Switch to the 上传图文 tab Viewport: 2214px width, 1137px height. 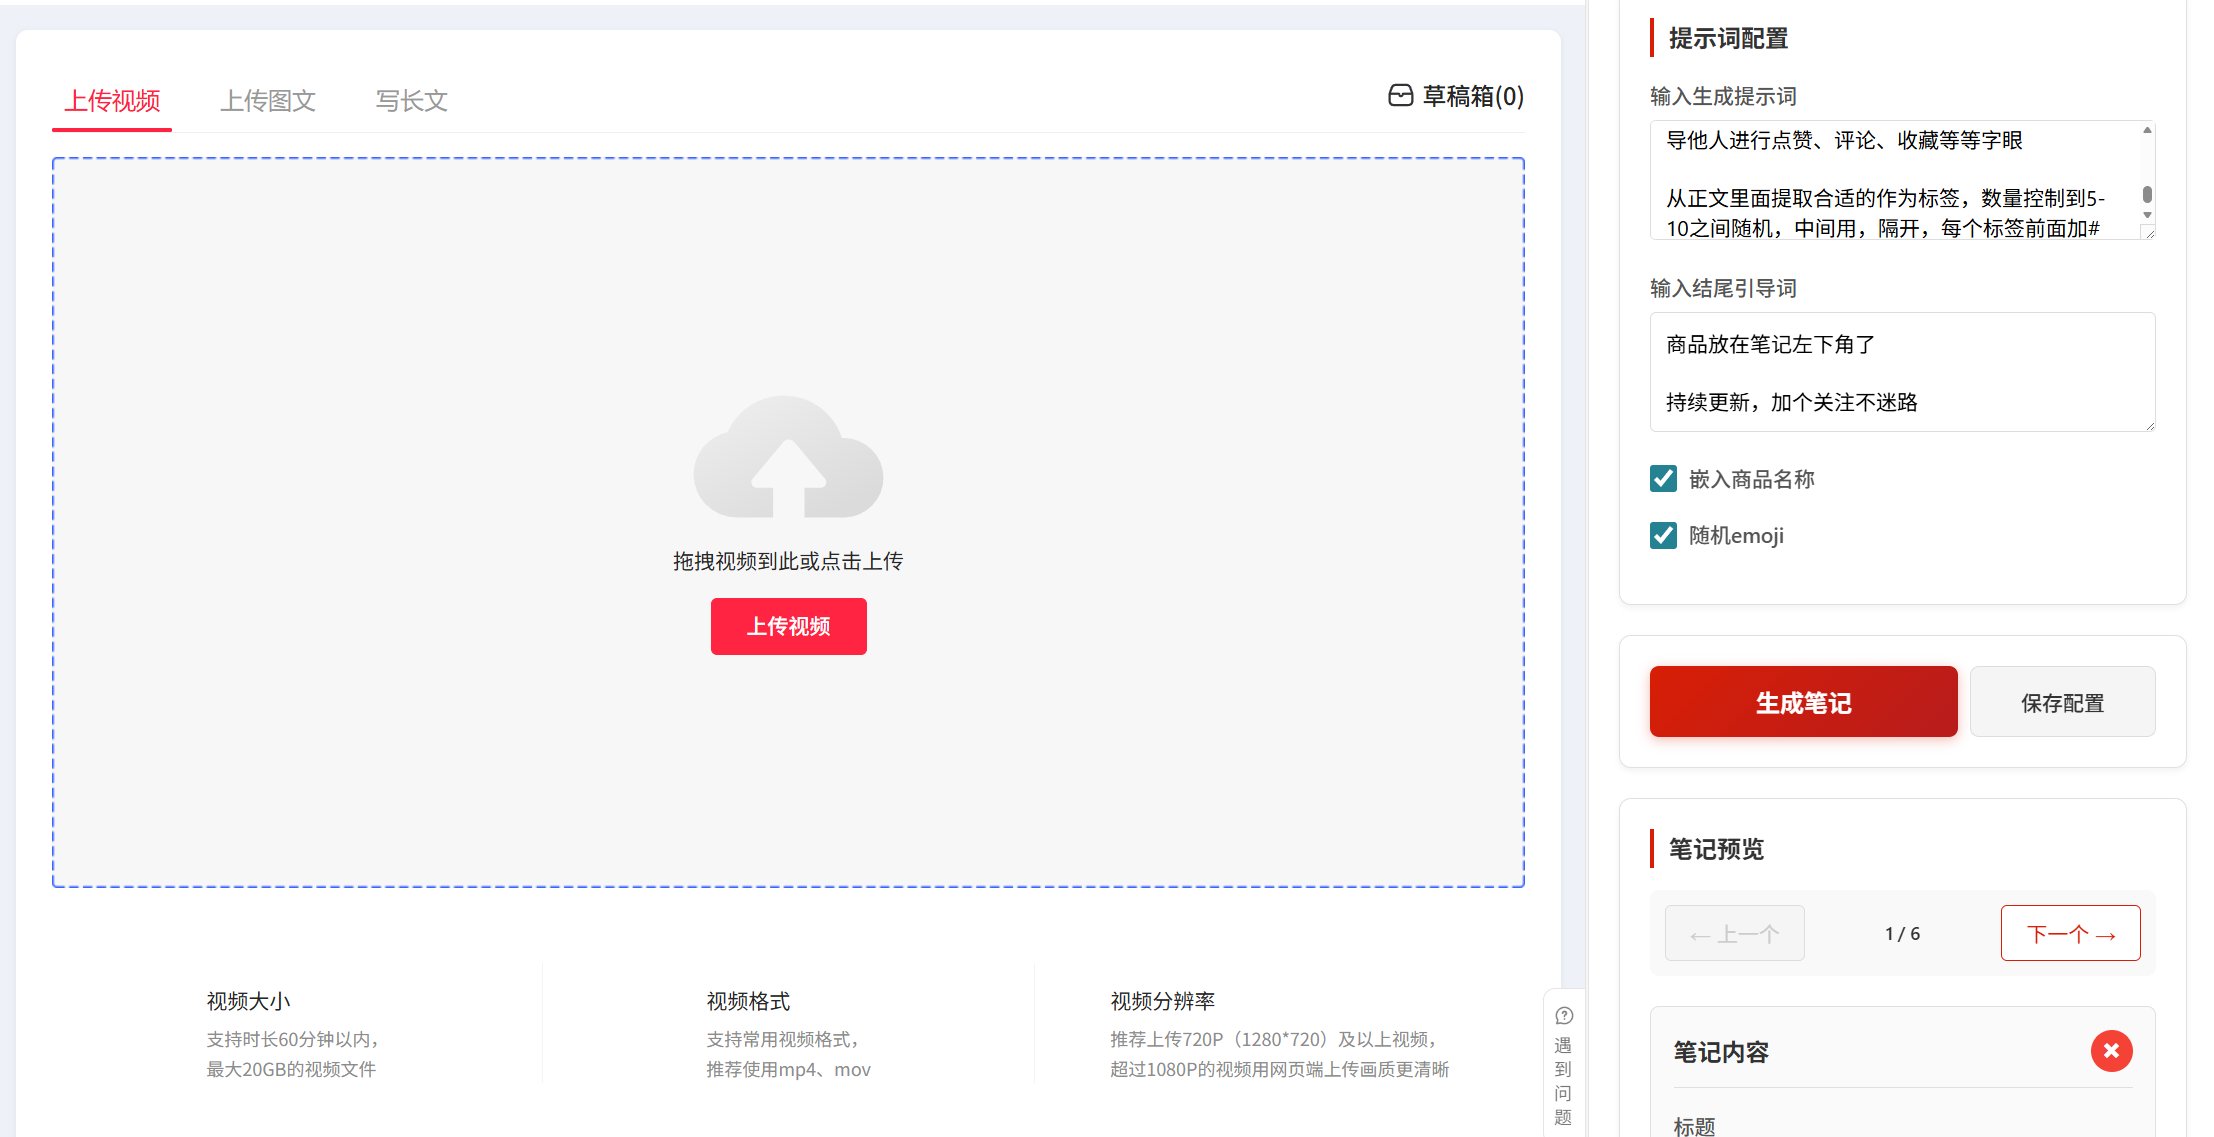(x=267, y=101)
